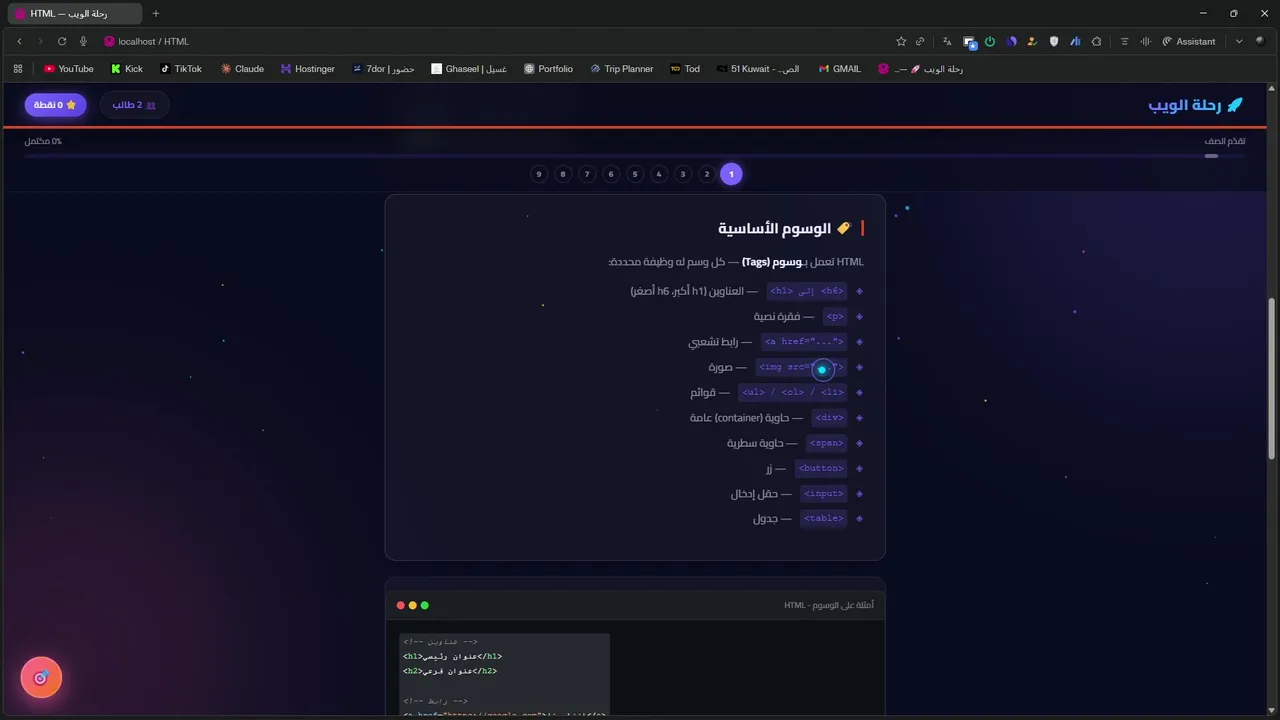This screenshot has width=1280, height=720.
Task: Open the Claude bookmark
Action: point(242,69)
